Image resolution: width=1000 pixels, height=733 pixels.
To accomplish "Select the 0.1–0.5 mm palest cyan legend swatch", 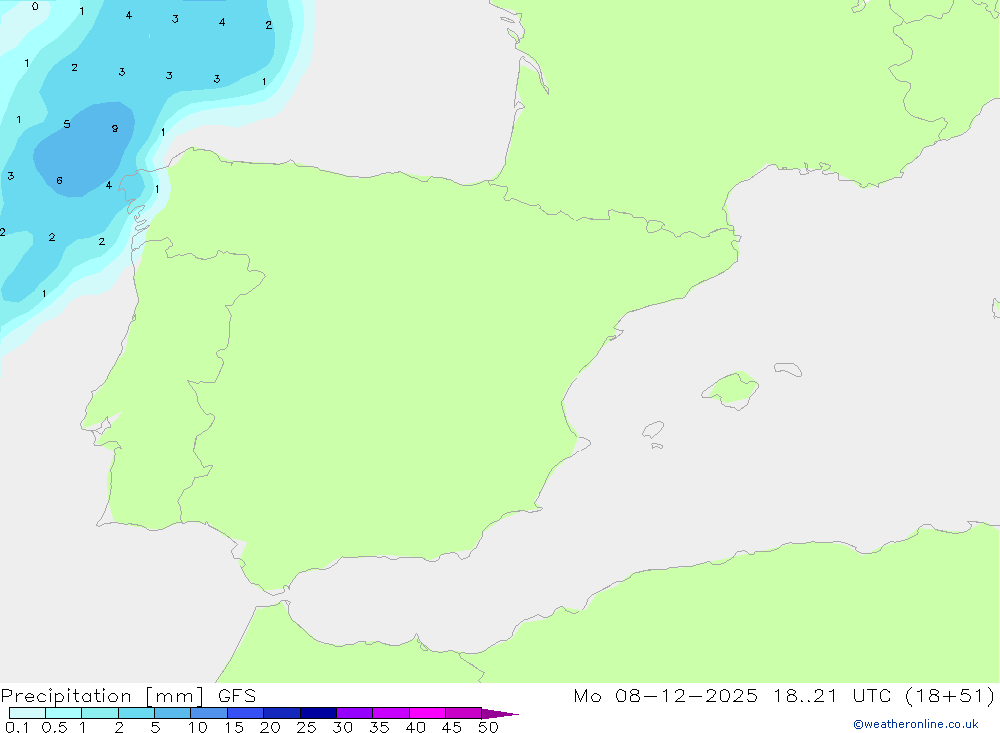I will pos(27,713).
